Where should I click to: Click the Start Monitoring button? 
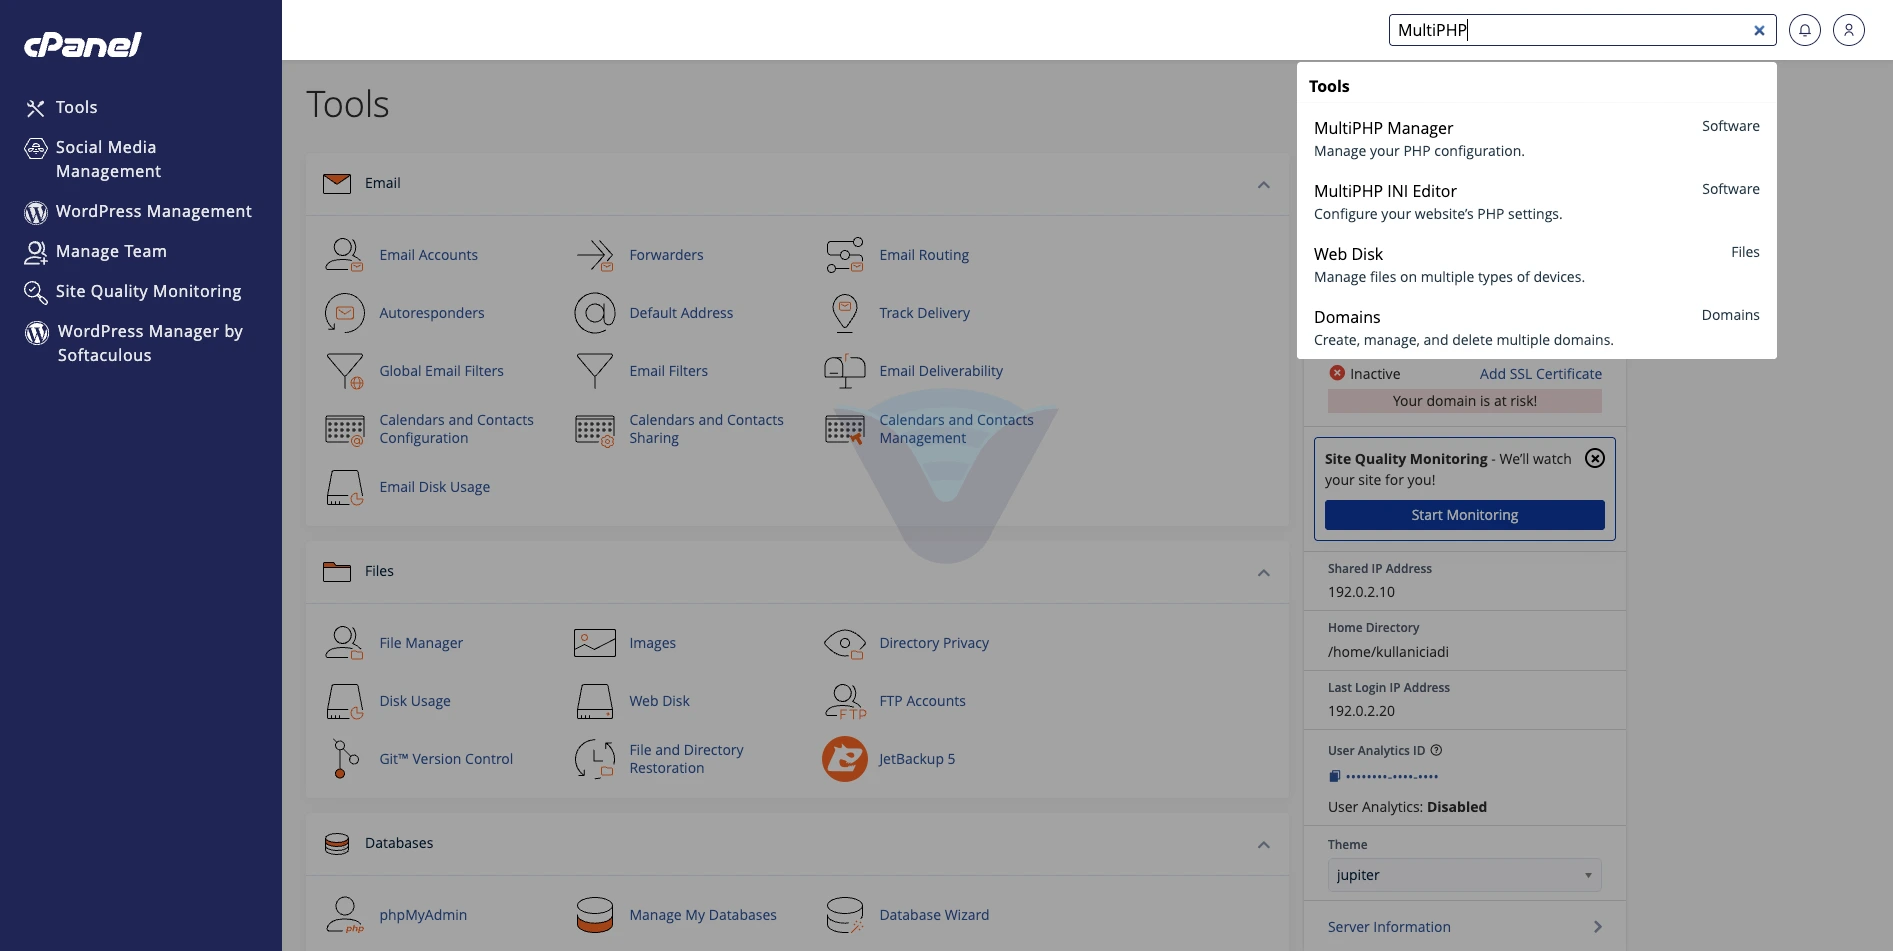pos(1464,515)
